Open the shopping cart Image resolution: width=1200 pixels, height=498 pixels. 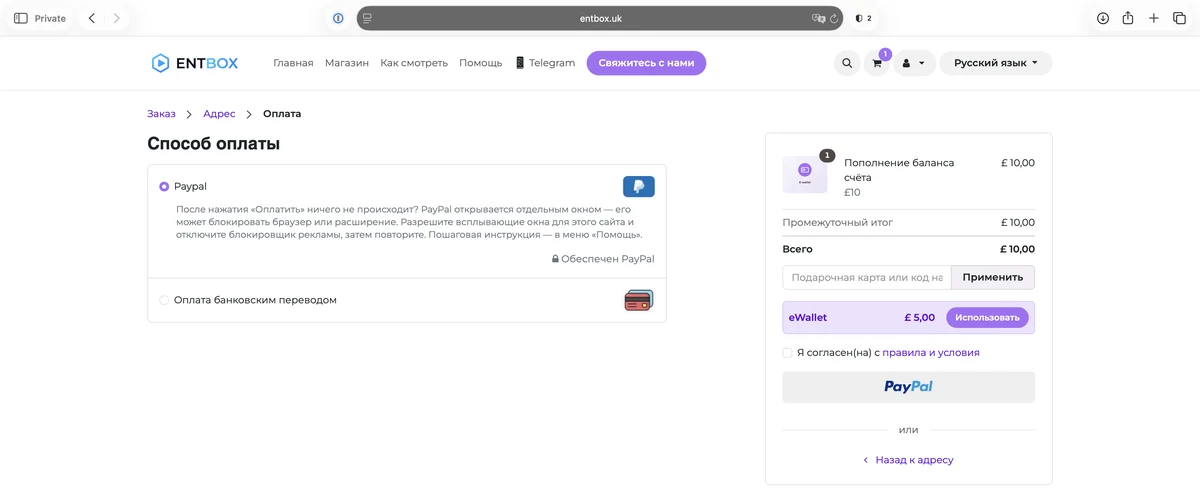click(877, 63)
